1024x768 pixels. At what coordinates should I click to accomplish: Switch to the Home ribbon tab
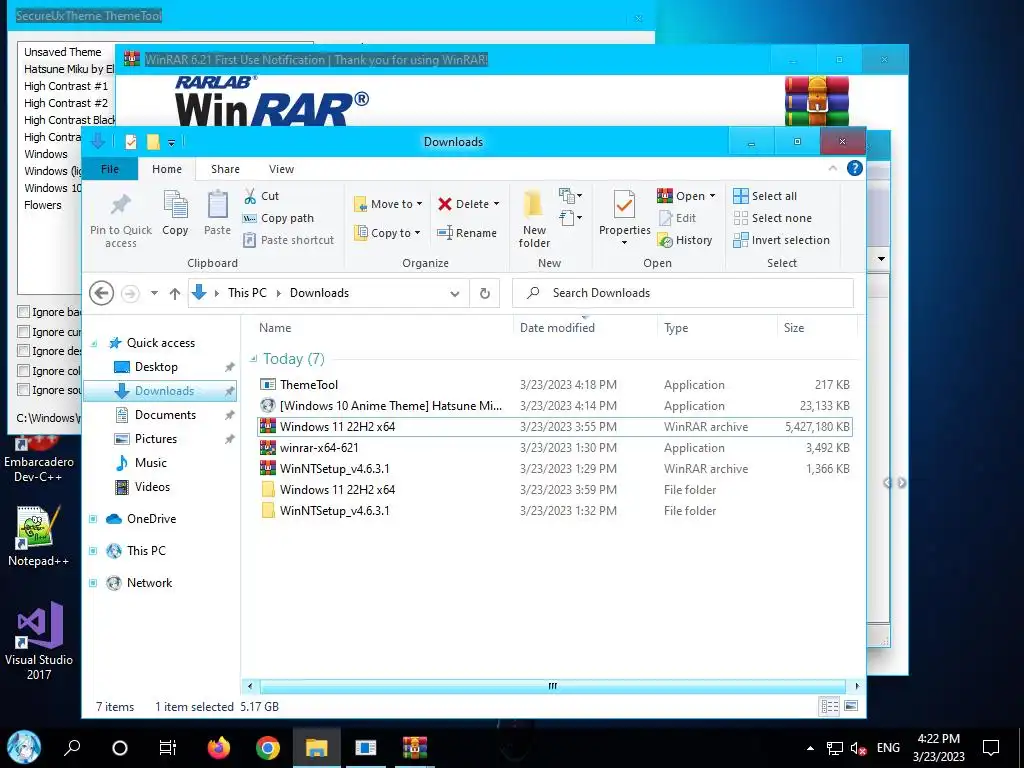(167, 168)
